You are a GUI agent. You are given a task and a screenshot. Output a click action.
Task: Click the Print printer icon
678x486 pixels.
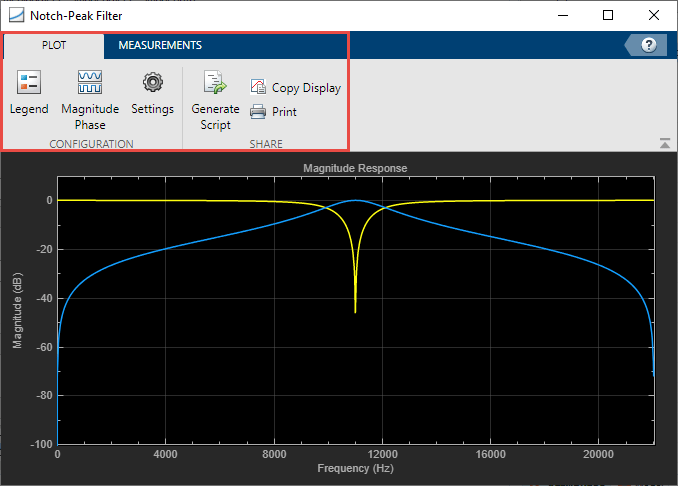point(258,112)
